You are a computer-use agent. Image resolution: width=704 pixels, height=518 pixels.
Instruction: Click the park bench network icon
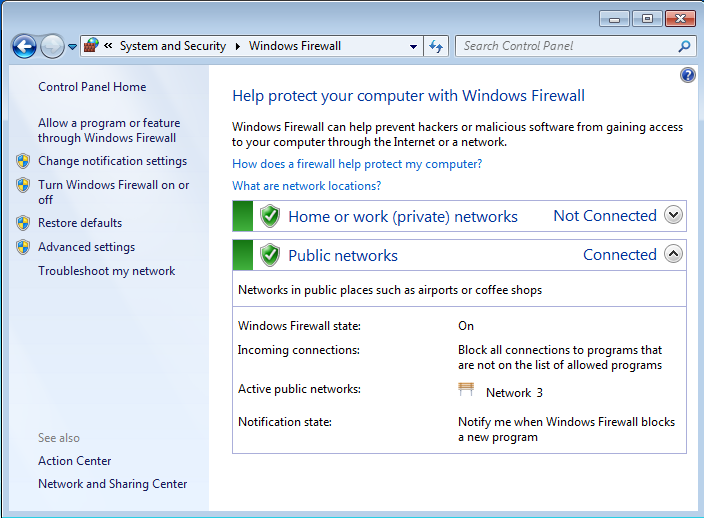pyautogui.click(x=466, y=389)
